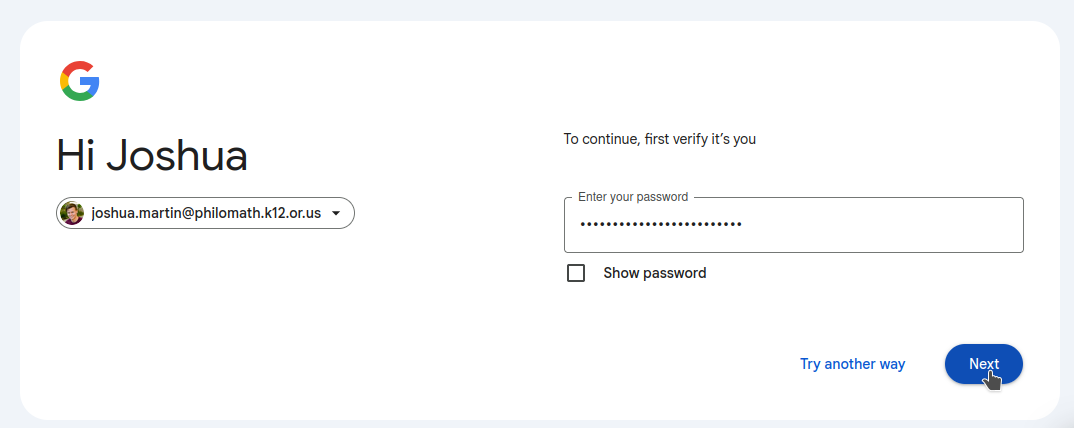Select the email address text in the chip
Image resolution: width=1074 pixels, height=428 pixels.
pos(206,213)
